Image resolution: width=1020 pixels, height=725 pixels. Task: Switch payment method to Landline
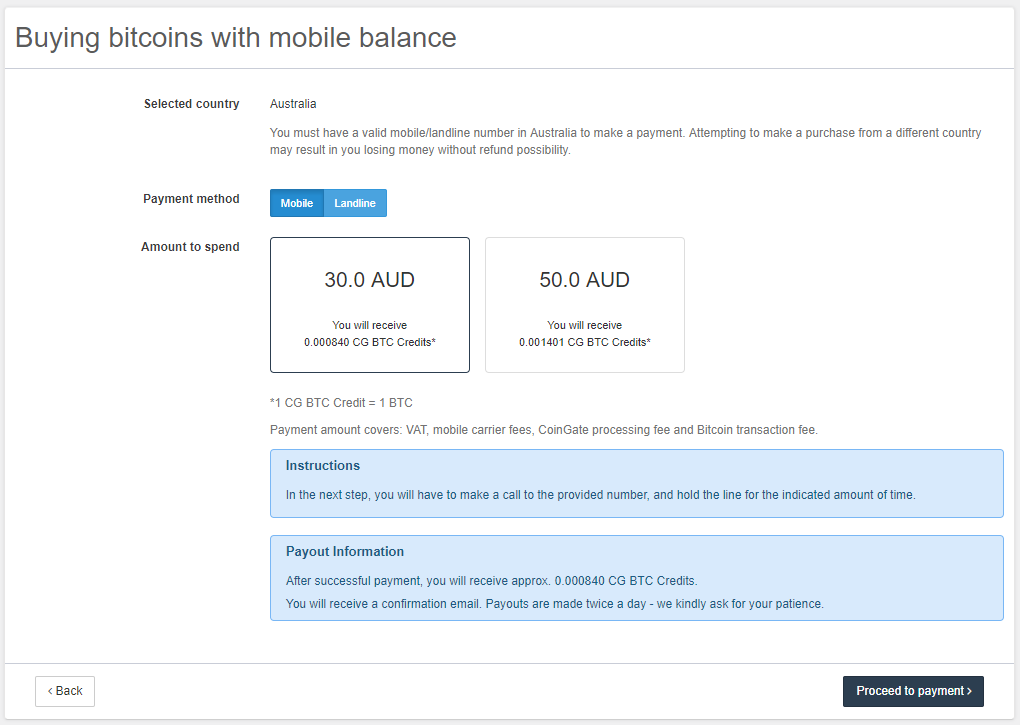pyautogui.click(x=355, y=203)
